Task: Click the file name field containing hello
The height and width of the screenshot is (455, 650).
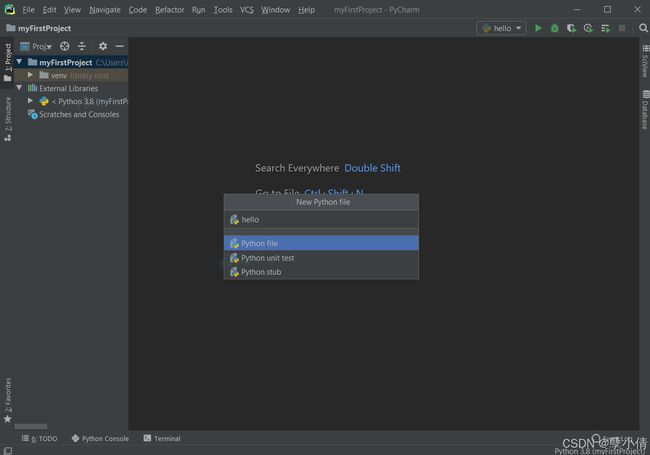Action: tap(321, 220)
